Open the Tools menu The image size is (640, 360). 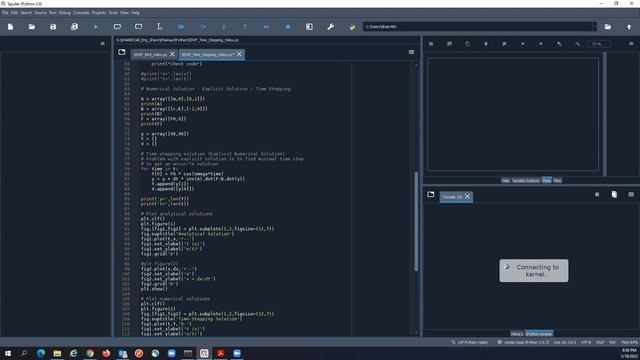(113, 13)
